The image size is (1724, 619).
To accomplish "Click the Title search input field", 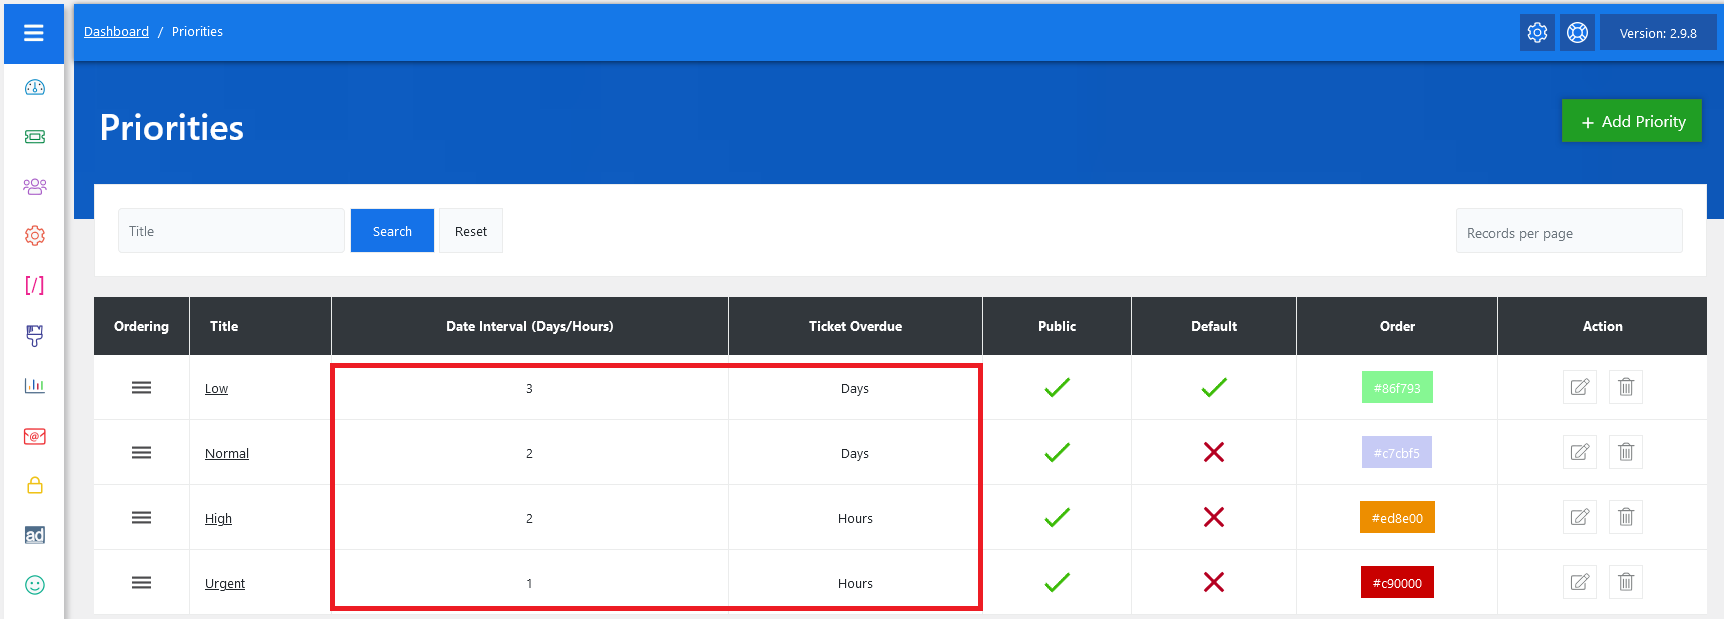I will [231, 231].
